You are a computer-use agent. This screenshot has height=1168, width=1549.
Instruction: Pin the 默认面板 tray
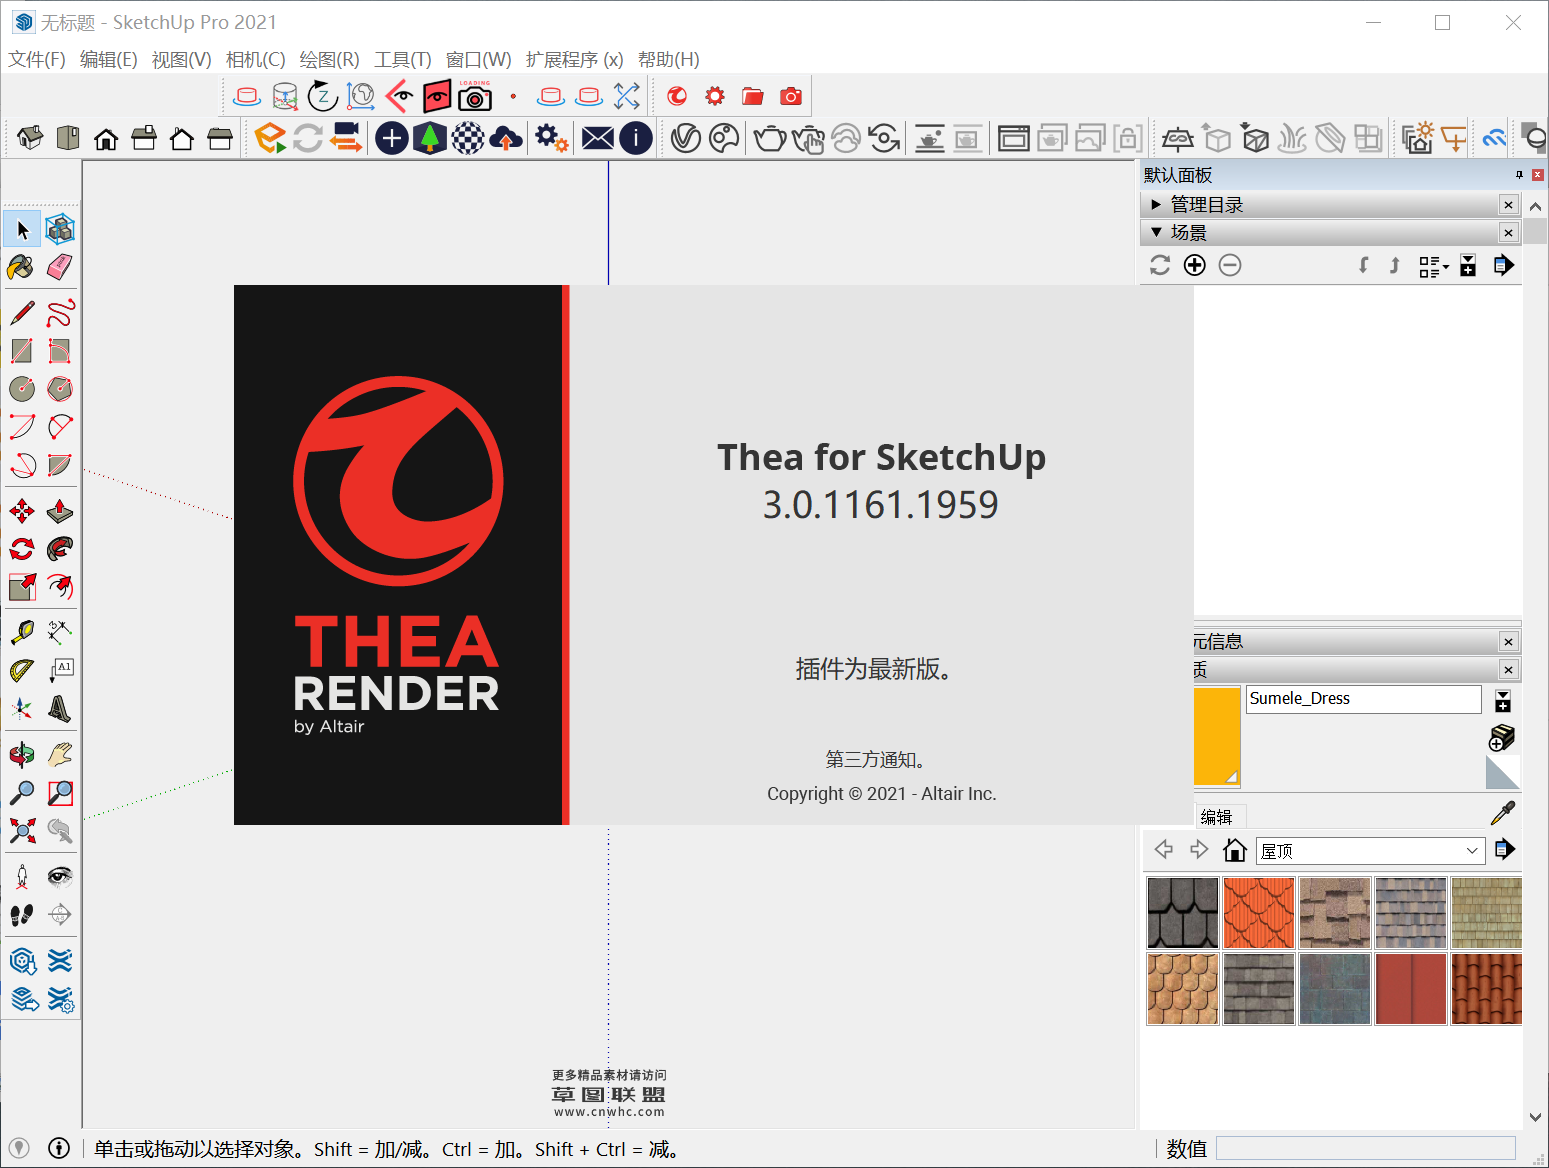1519,175
